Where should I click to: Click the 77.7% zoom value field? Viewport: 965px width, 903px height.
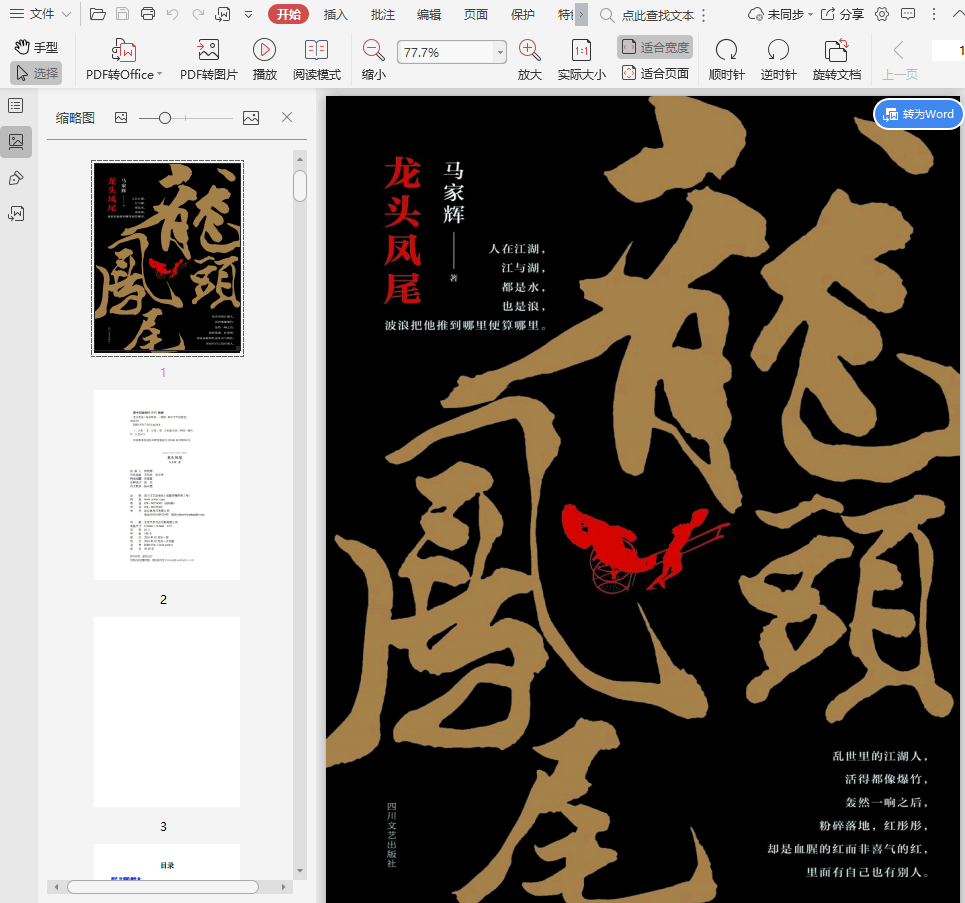[x=446, y=52]
